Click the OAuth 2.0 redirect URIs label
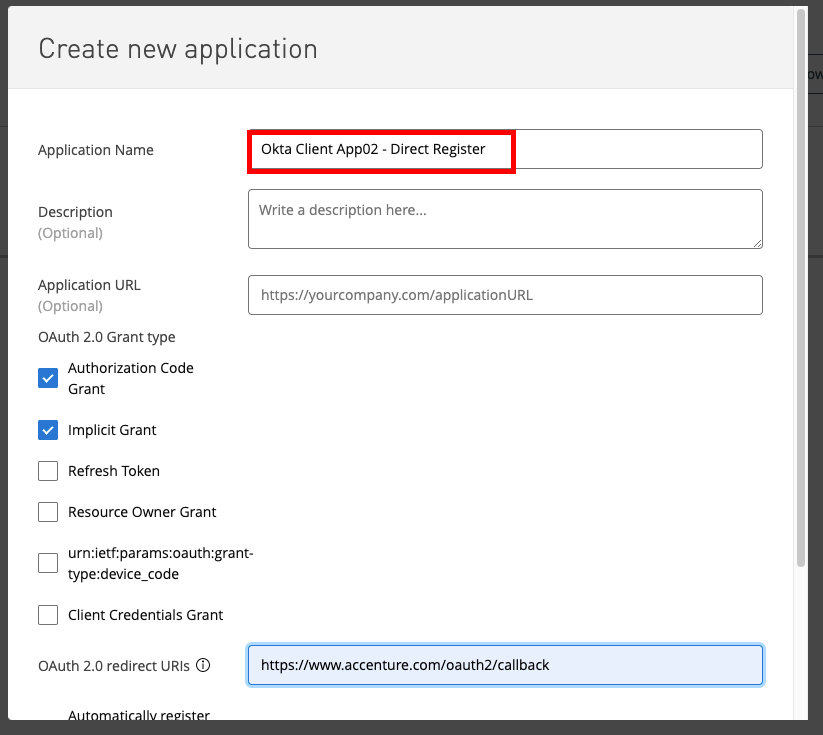Image resolution: width=823 pixels, height=735 pixels. pos(114,665)
